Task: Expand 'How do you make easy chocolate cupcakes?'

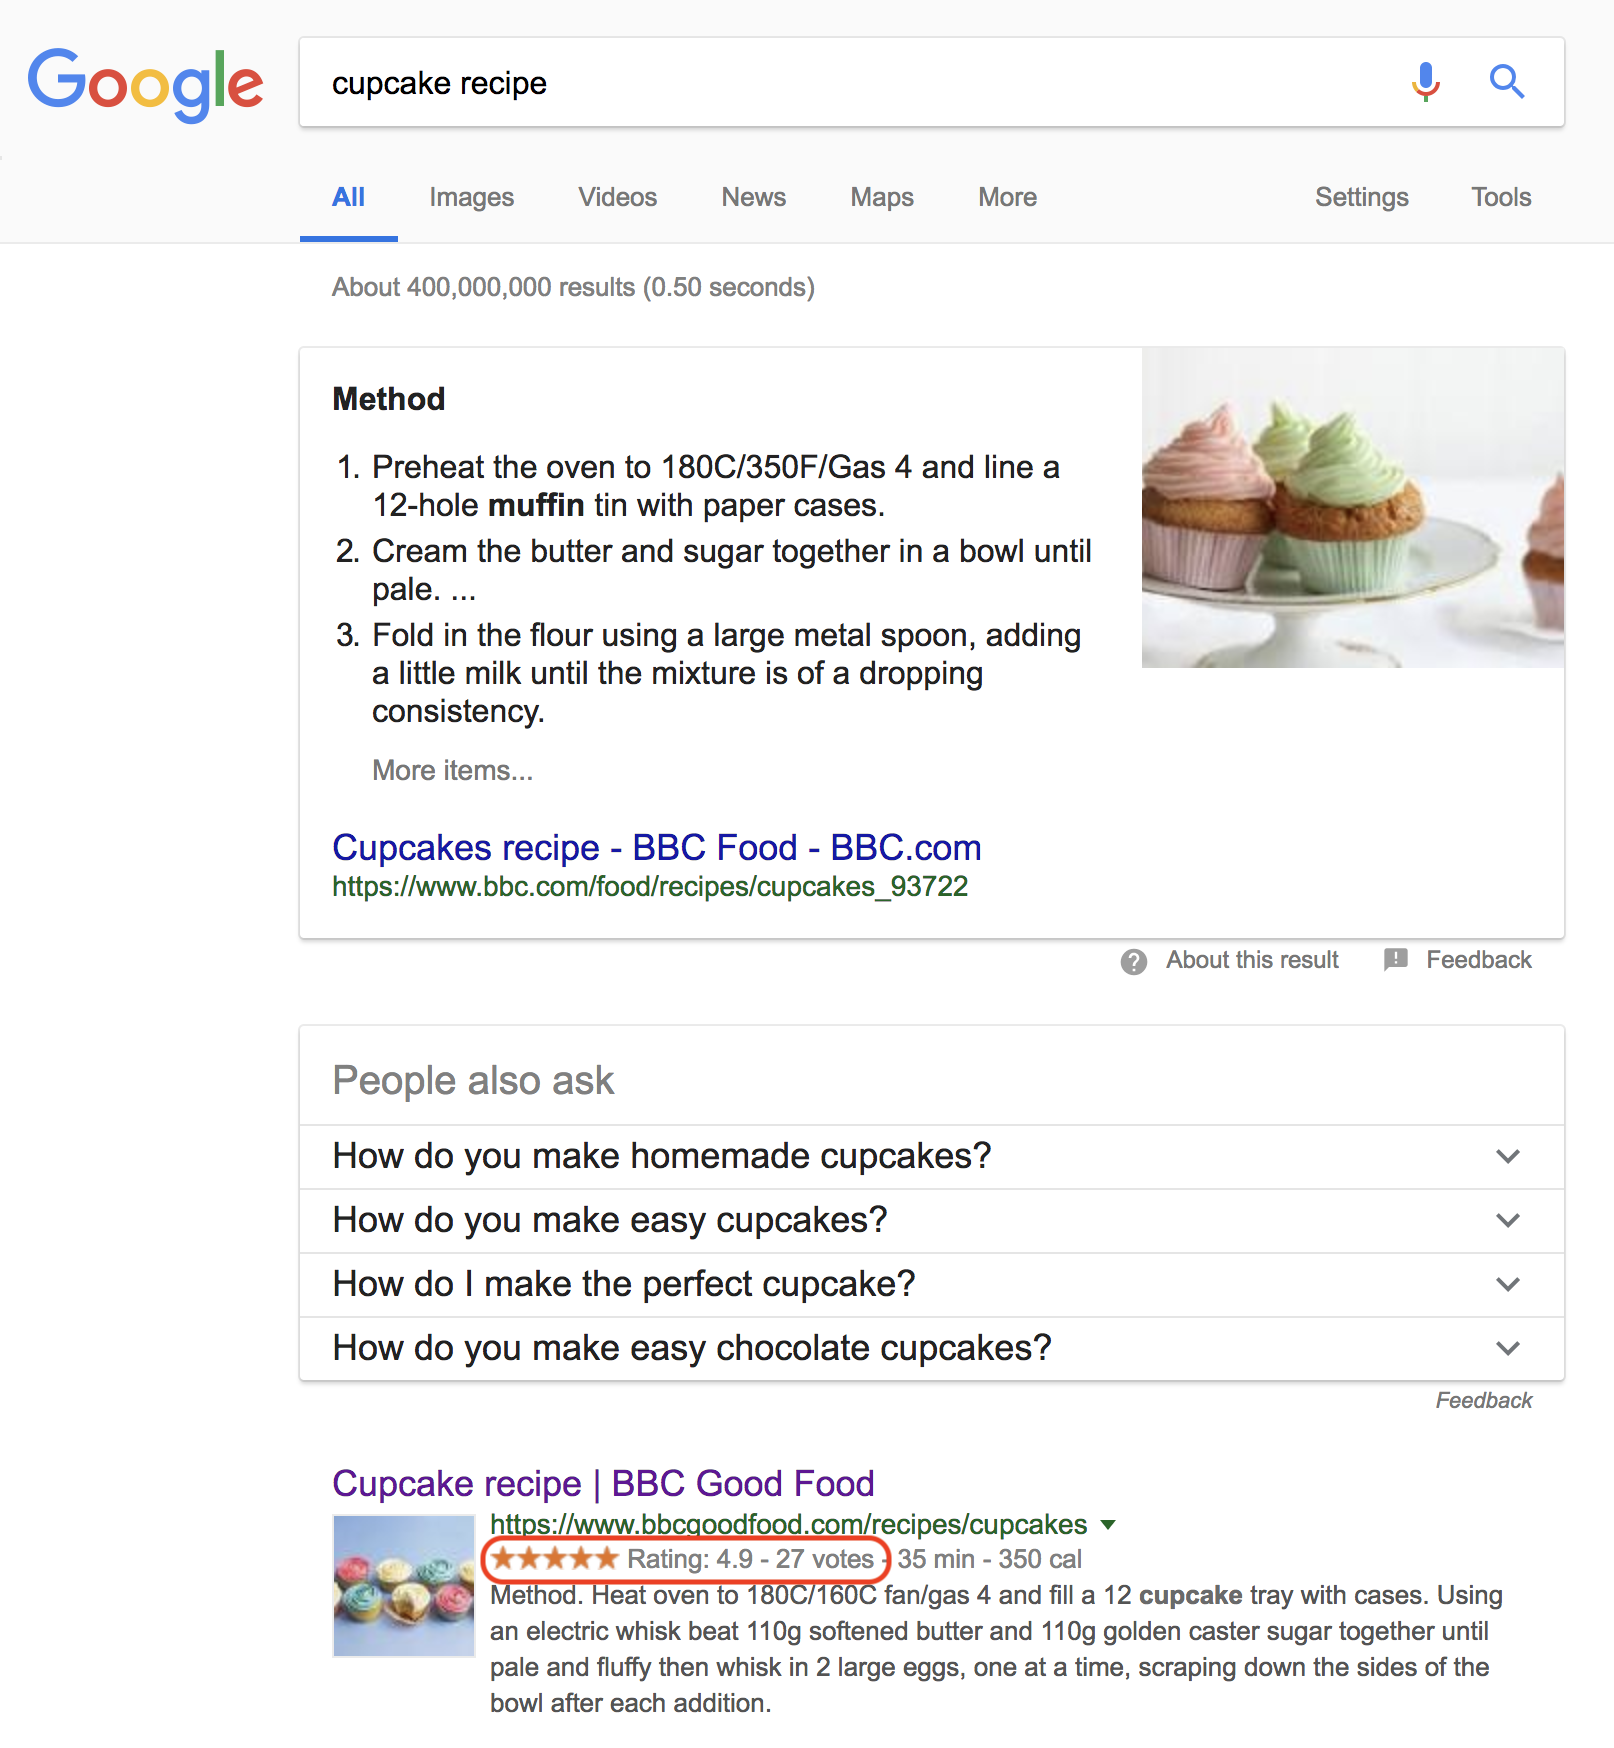Action: [x=931, y=1348]
